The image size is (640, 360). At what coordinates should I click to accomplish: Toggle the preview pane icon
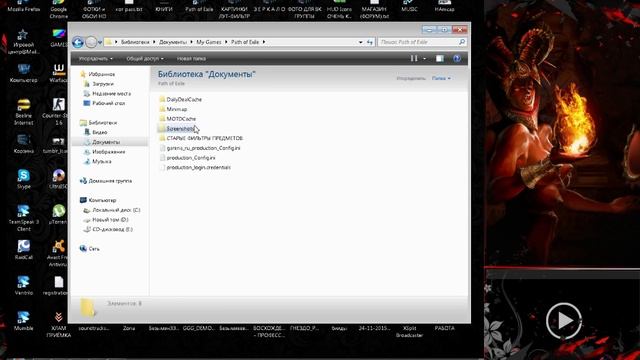click(x=440, y=59)
